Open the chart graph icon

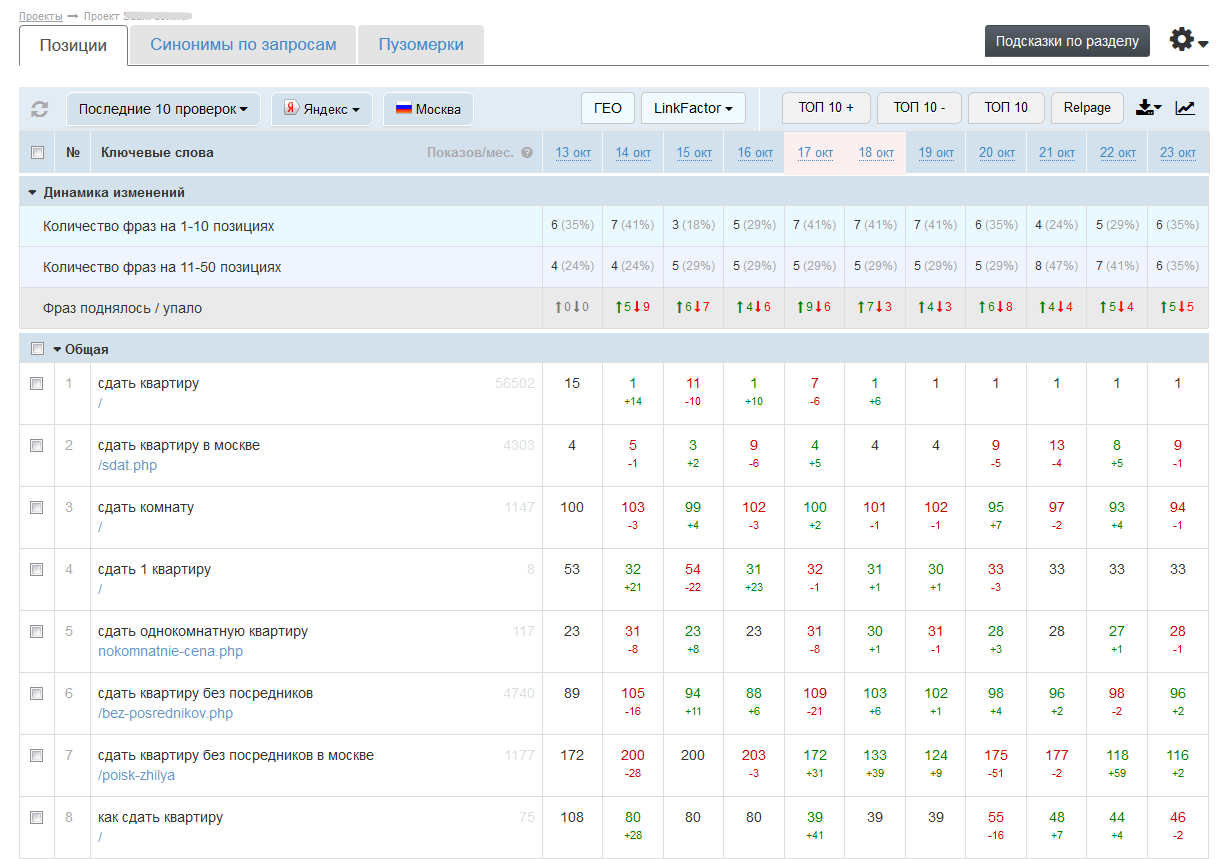(1185, 108)
